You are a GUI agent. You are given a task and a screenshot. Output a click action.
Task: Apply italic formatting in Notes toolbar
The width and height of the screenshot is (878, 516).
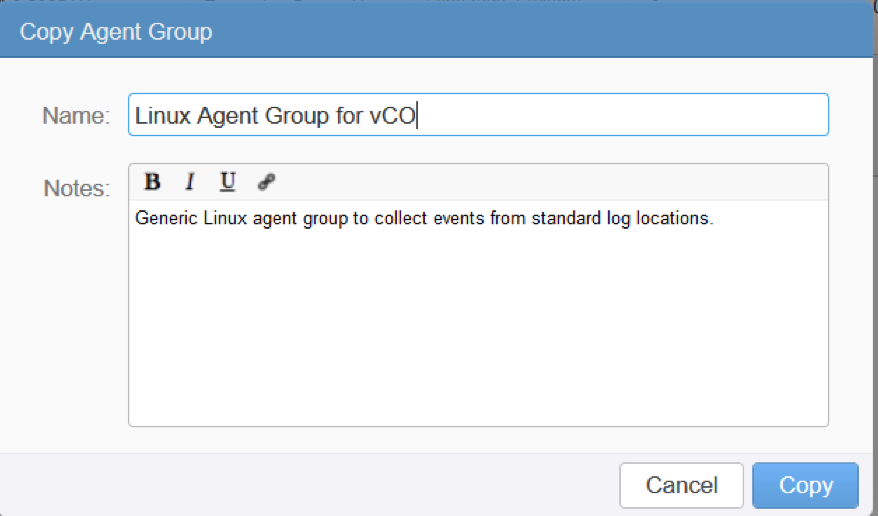190,182
